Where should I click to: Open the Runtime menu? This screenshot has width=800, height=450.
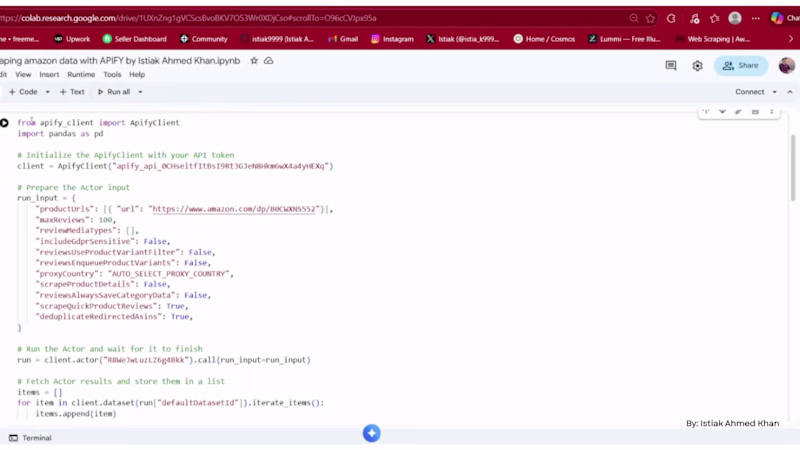81,74
